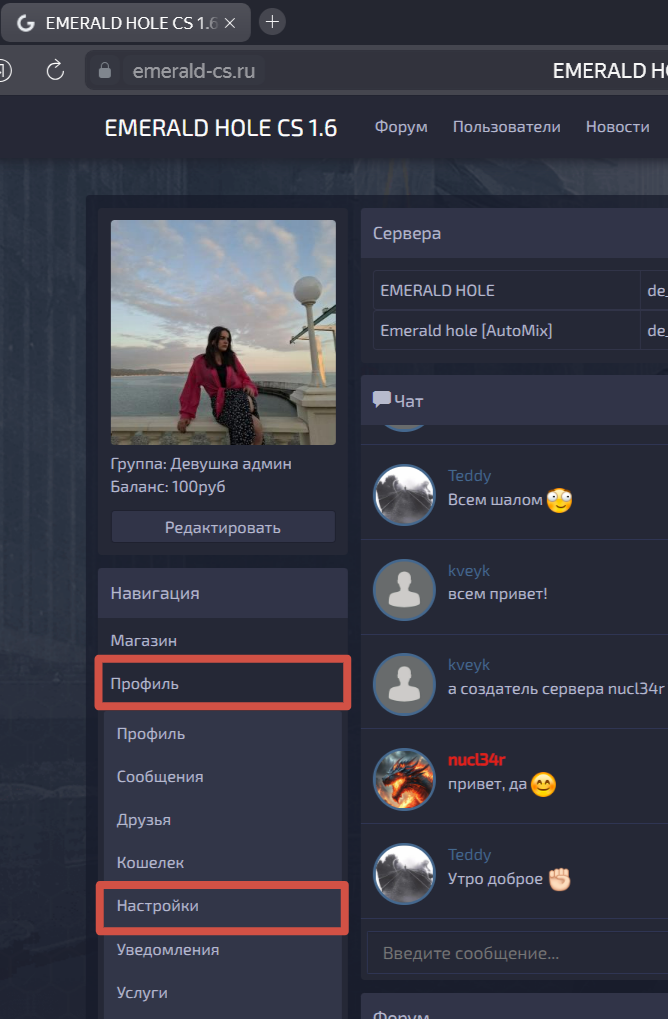Click Teddy's avatar beside Утро доброе

point(404,874)
